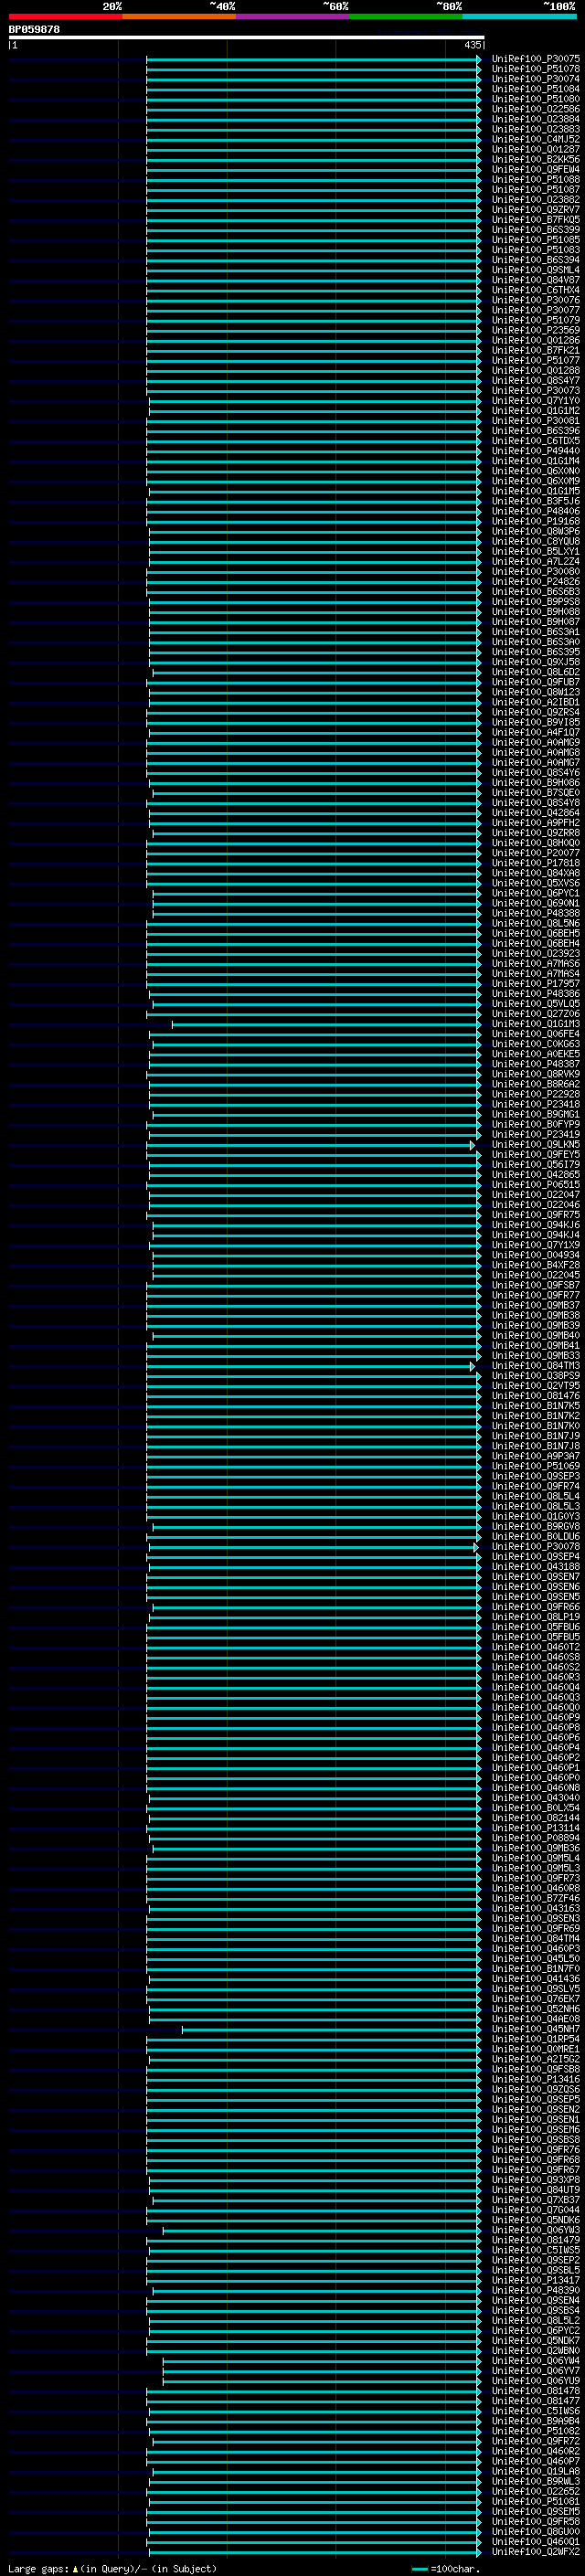Screen dimensions: 585x2576
Task: Click the UniRef100_B9GMG1 label
Action: pyautogui.click(x=536, y=1114)
